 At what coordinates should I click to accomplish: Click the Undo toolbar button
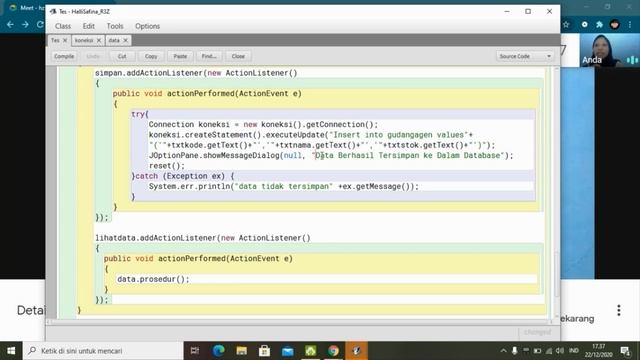[x=93, y=56]
